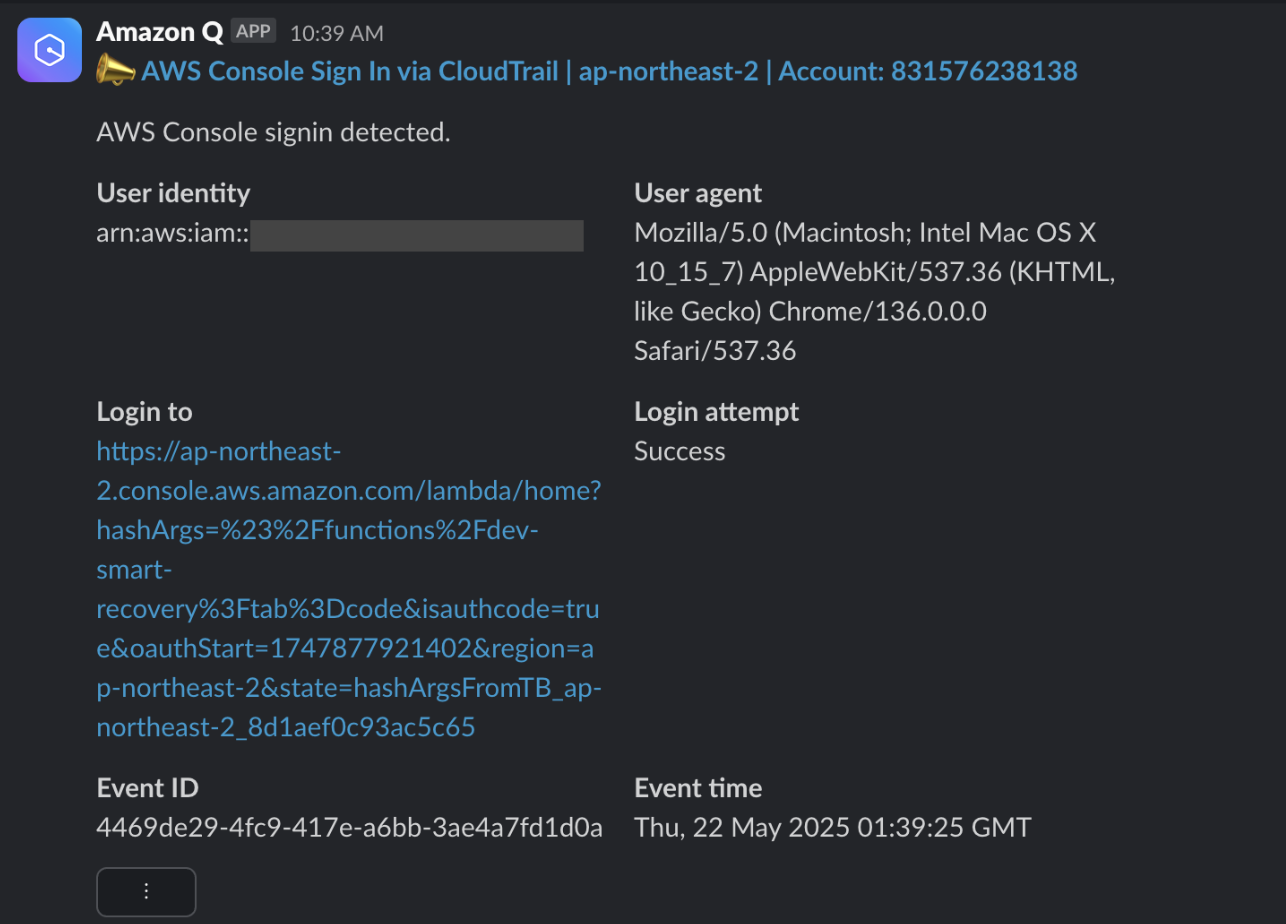Click the megaphone emoji before the title
Viewport: 1286px width, 924px height.
pyautogui.click(x=116, y=71)
